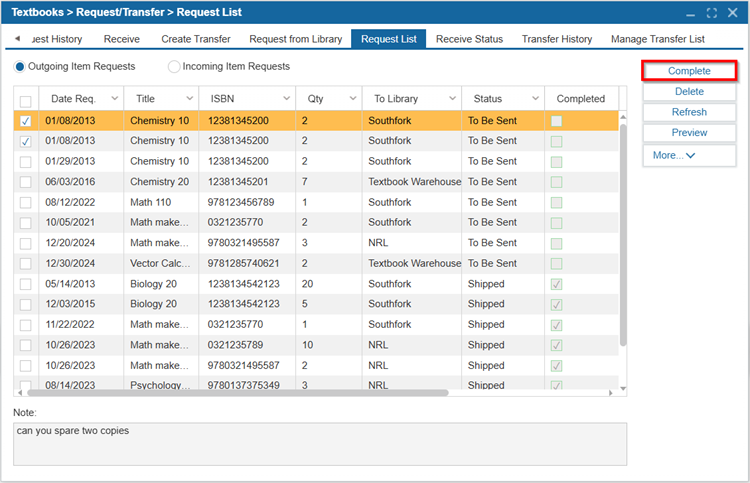750x483 pixels.
Task: Select the Incoming Item Requests radio button
Action: (x=174, y=66)
